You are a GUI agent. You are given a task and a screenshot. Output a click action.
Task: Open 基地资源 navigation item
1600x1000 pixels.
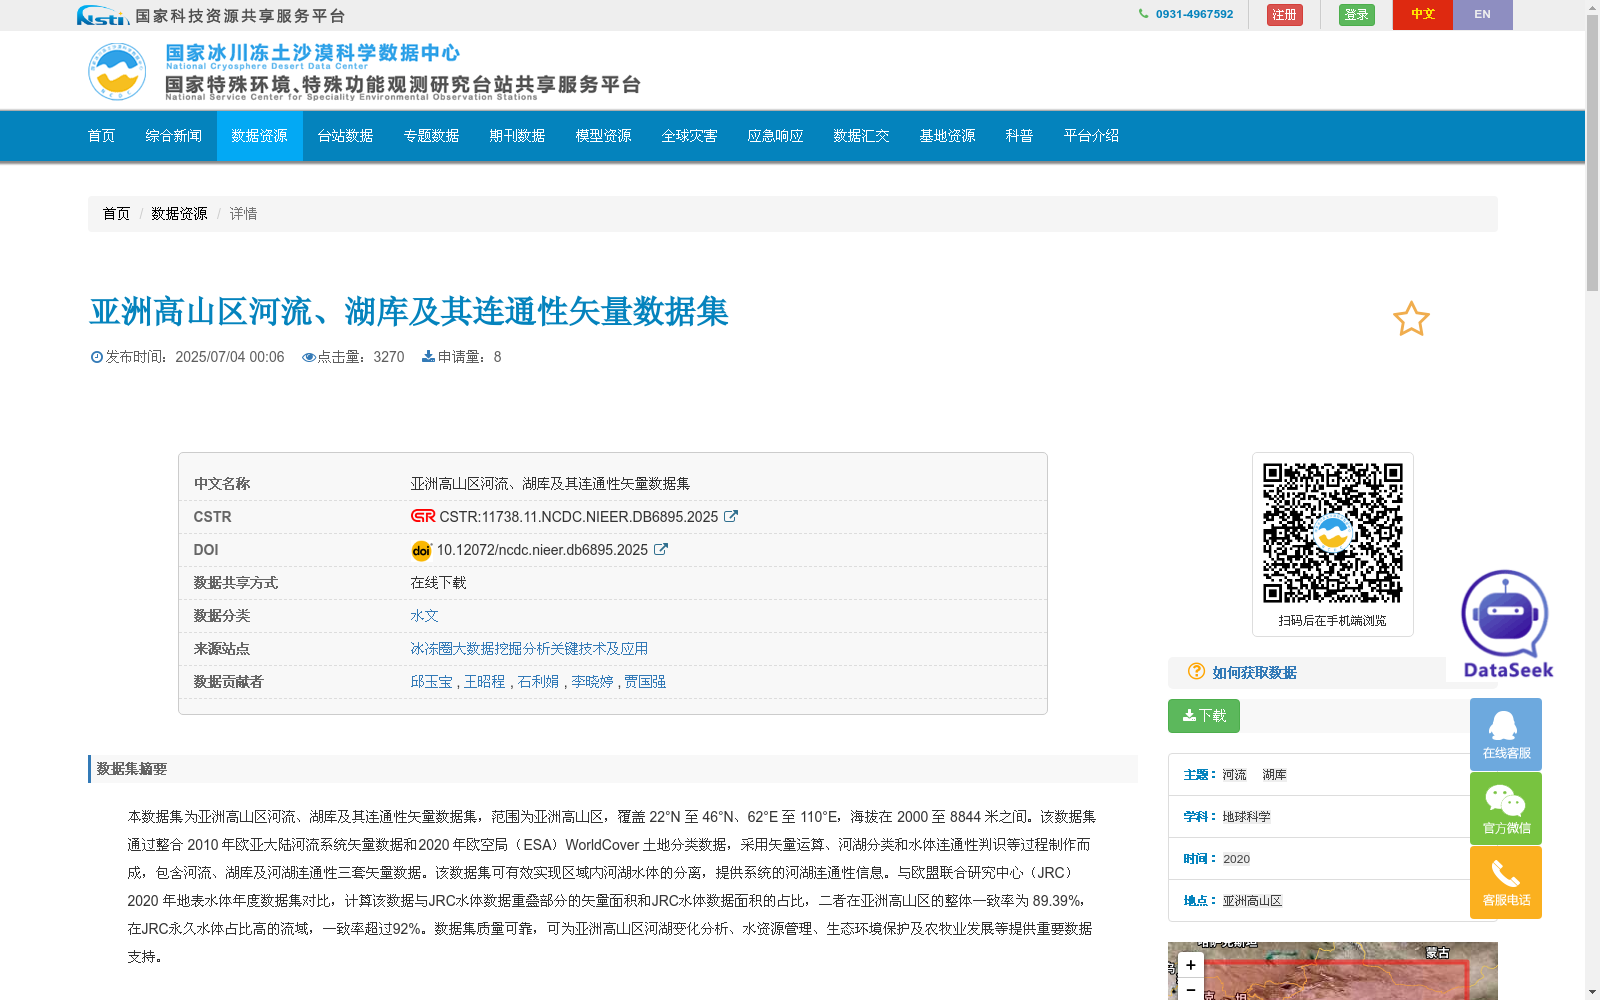pyautogui.click(x=947, y=136)
